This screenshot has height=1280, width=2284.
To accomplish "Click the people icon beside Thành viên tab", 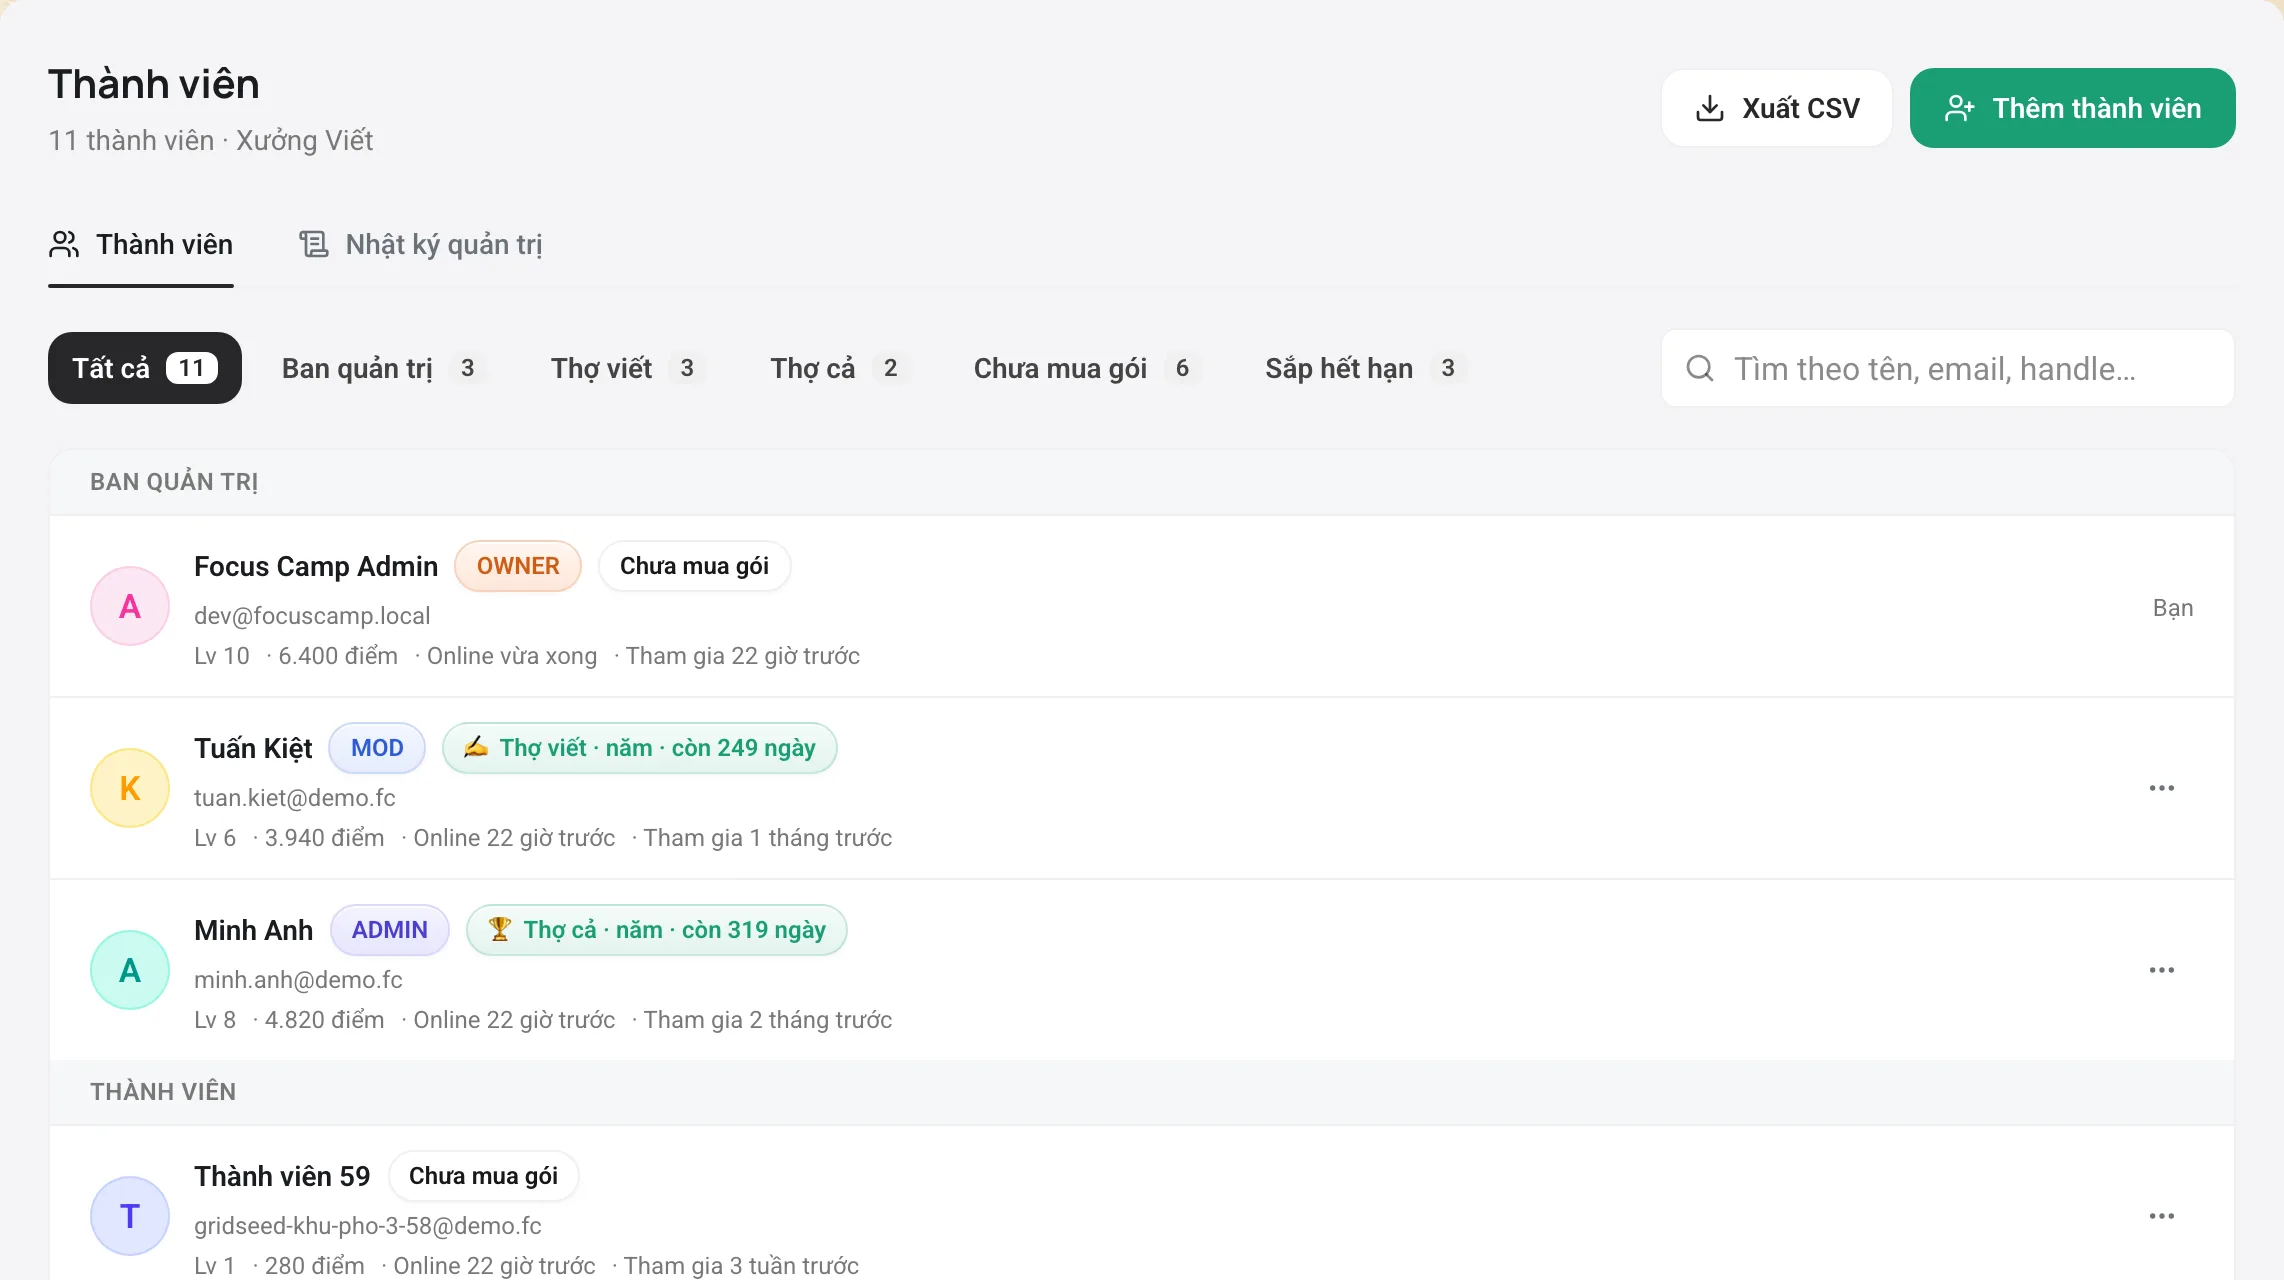I will pos(64,244).
